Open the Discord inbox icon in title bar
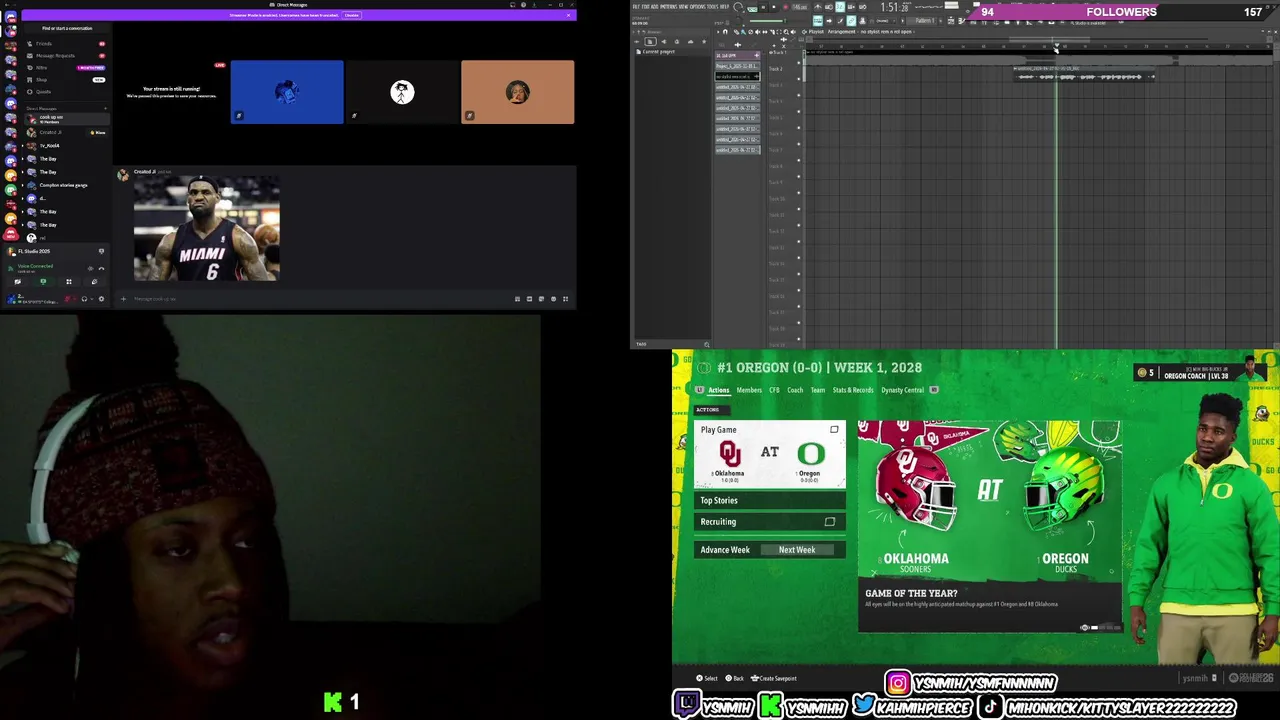 coord(512,6)
